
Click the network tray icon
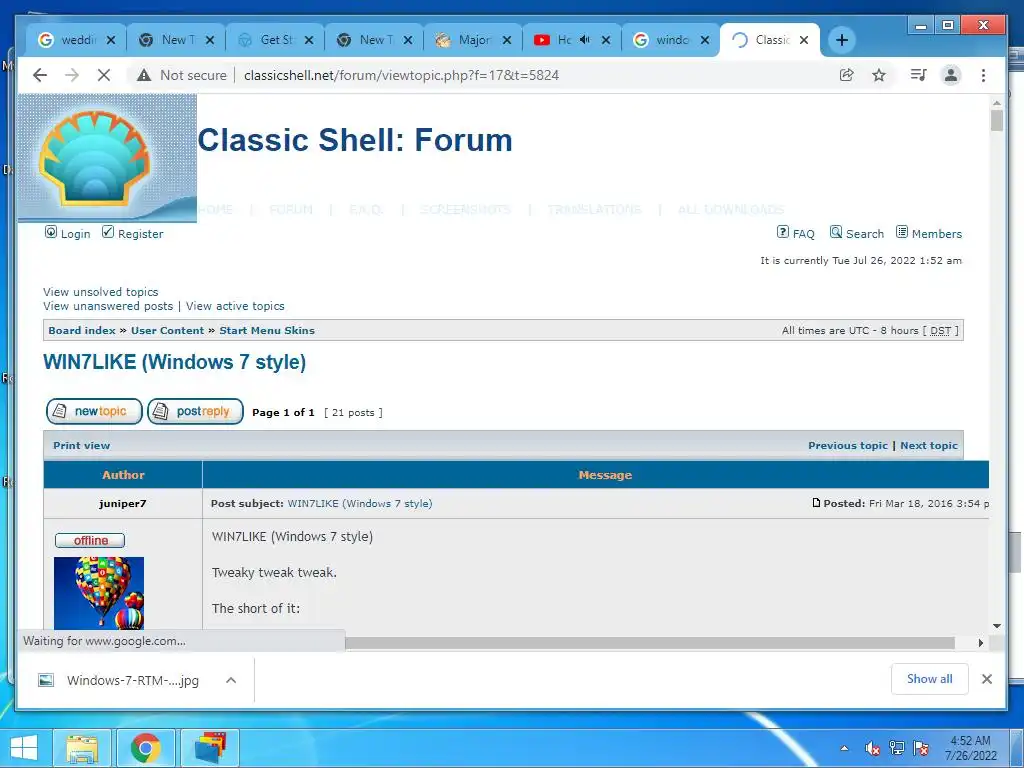897,748
